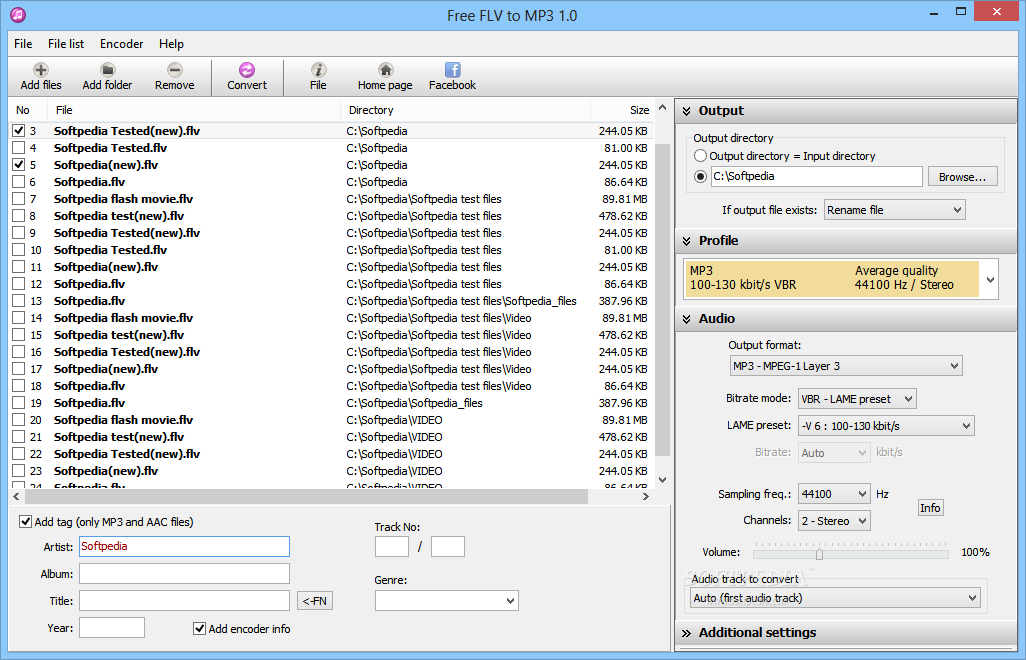Click the Add files toolbar icon
The image size is (1026, 660).
[x=41, y=77]
